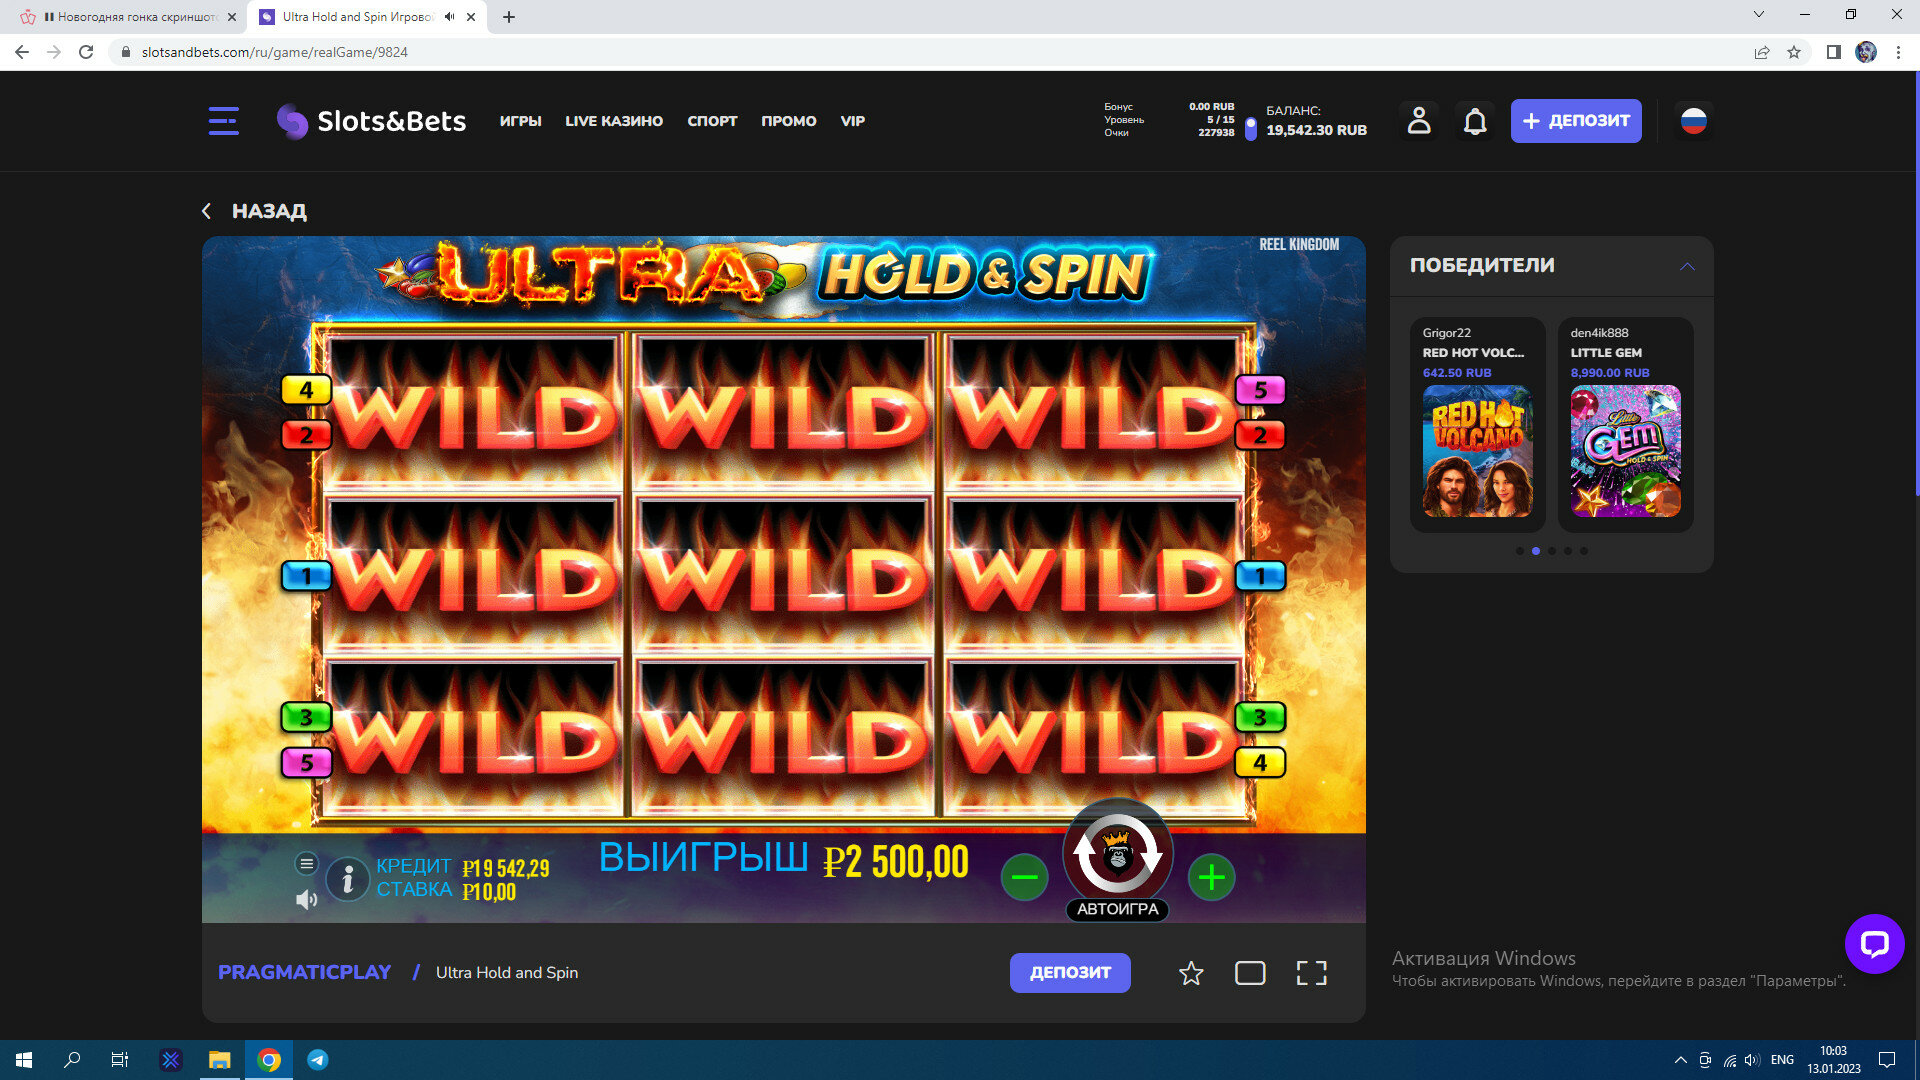Add game to favorites star
The width and height of the screenshot is (1920, 1080).
pyautogui.click(x=1190, y=973)
